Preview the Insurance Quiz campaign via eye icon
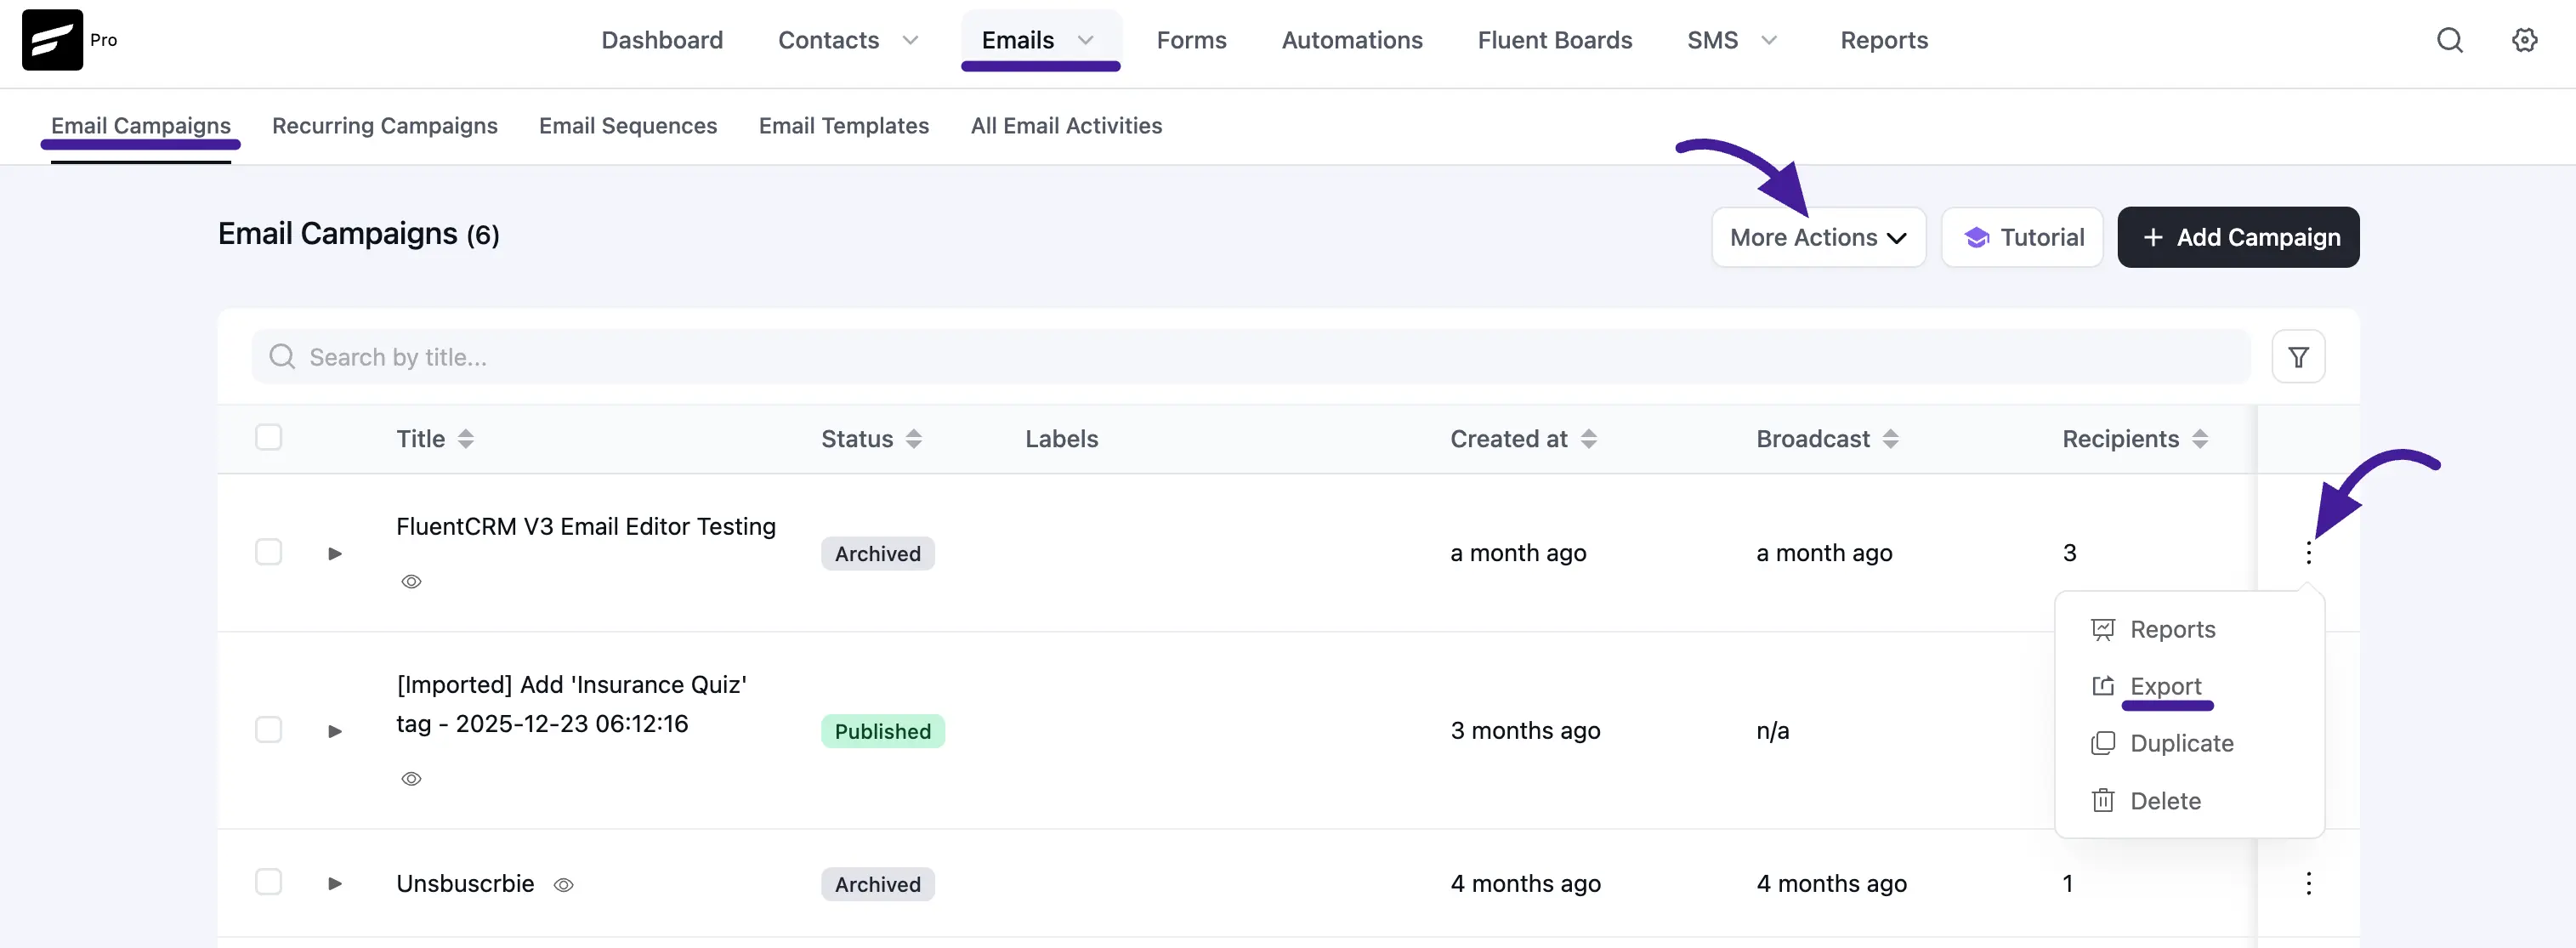The width and height of the screenshot is (2576, 948). click(x=411, y=778)
